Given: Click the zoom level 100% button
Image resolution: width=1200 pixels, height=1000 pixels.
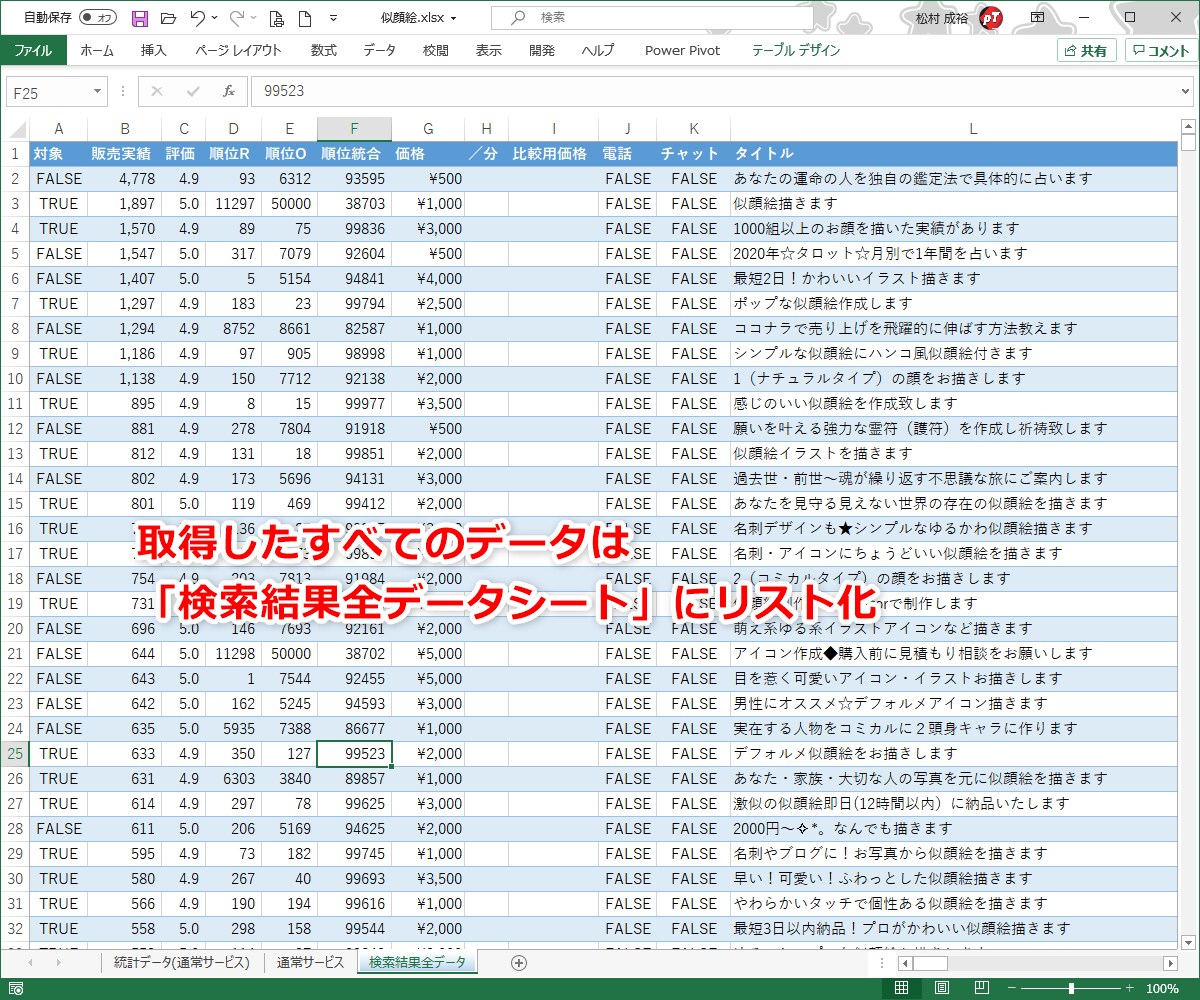Looking at the screenshot, I should 1161,988.
